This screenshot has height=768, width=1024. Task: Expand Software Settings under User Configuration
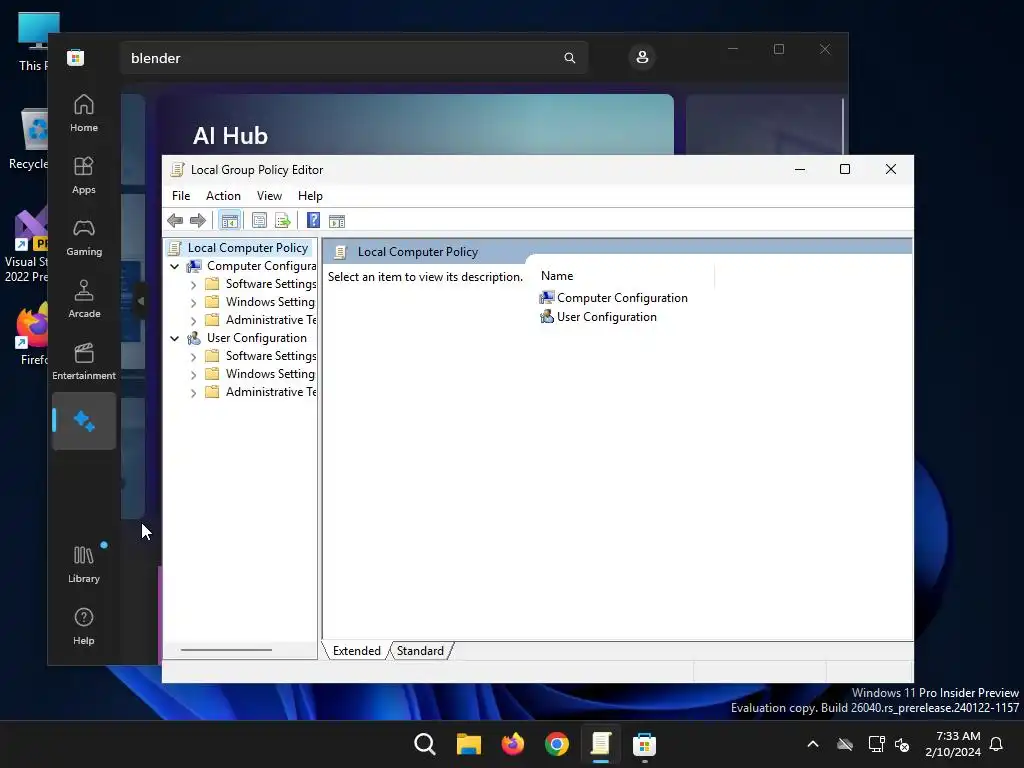(193, 357)
